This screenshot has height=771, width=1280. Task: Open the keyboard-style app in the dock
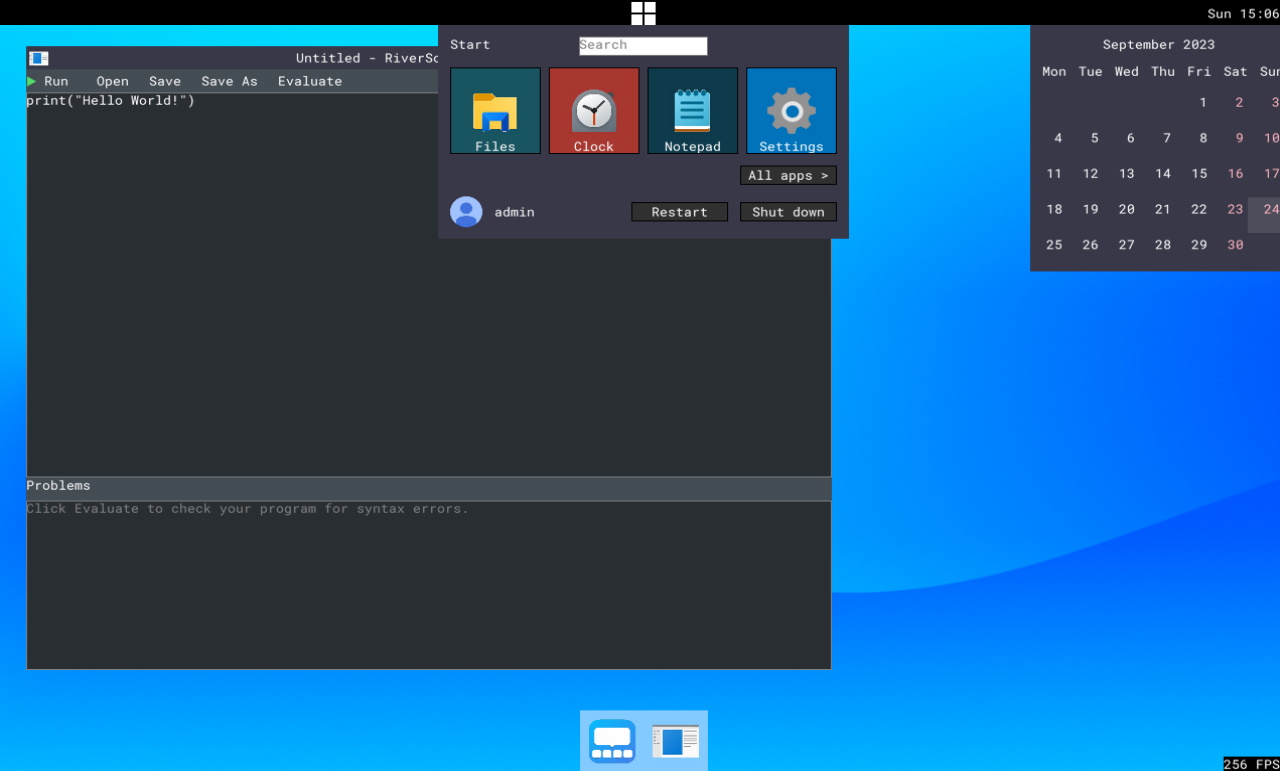(x=612, y=741)
